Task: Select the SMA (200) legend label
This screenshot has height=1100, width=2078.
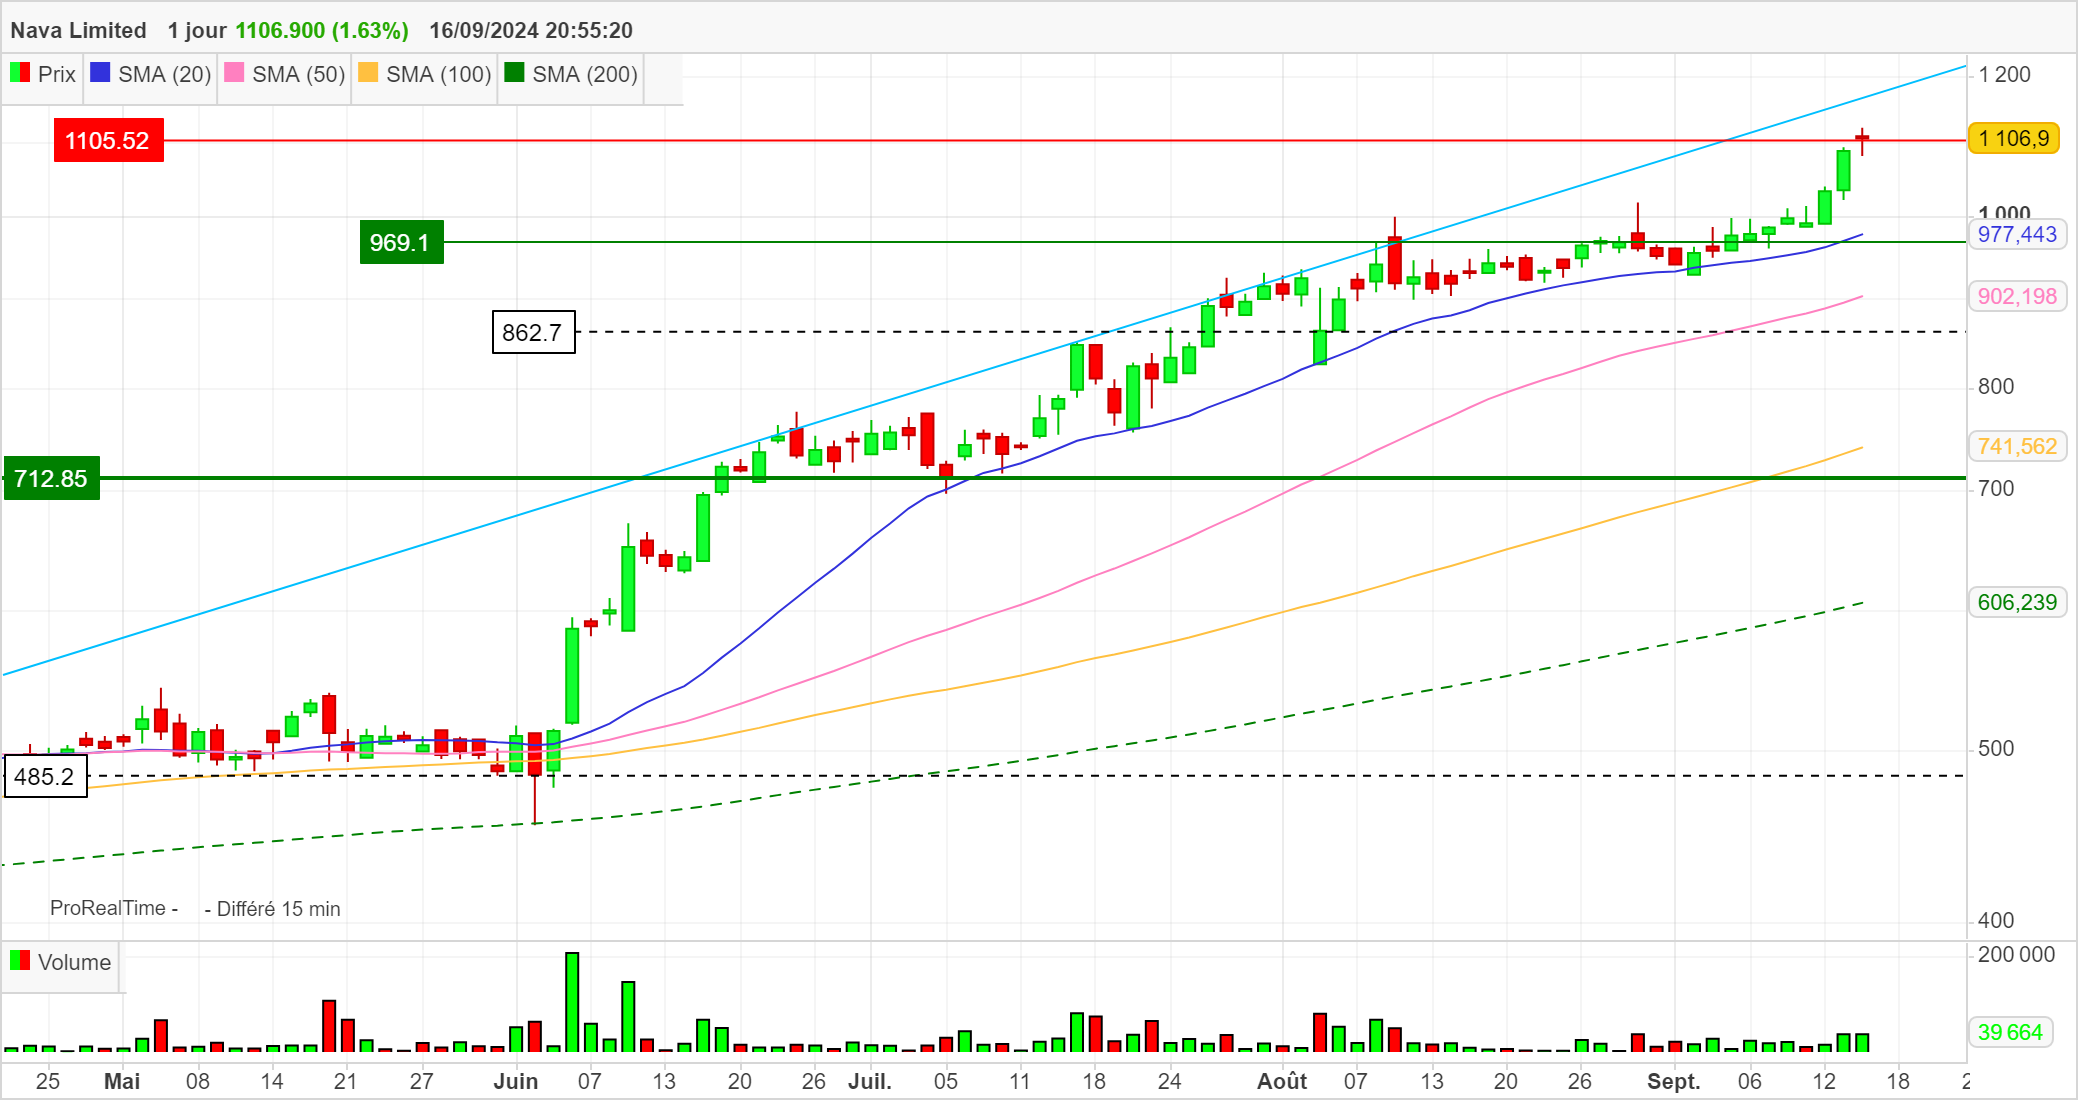Action: [585, 74]
